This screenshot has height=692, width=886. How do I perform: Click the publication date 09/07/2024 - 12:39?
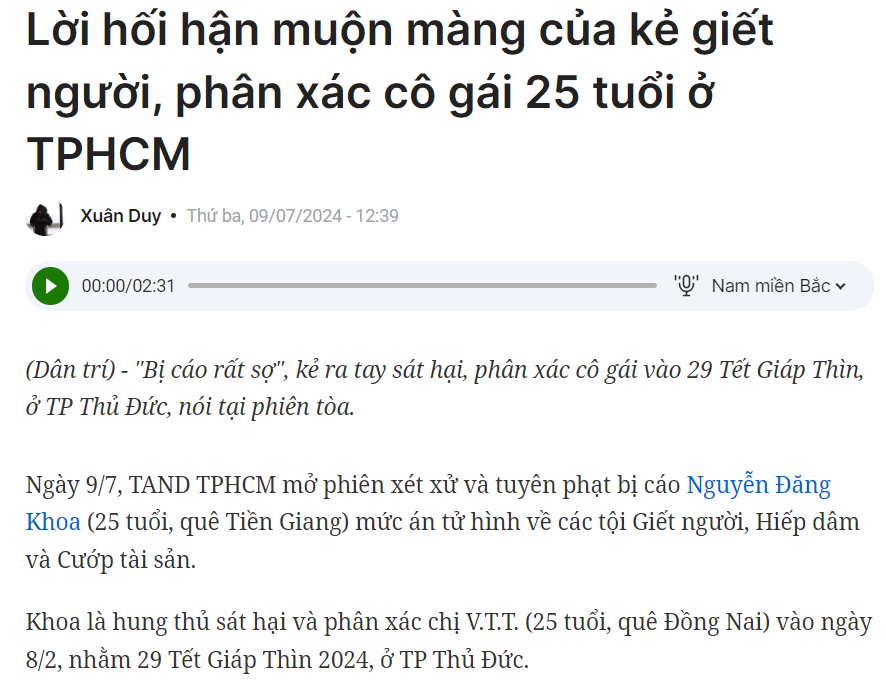(324, 216)
